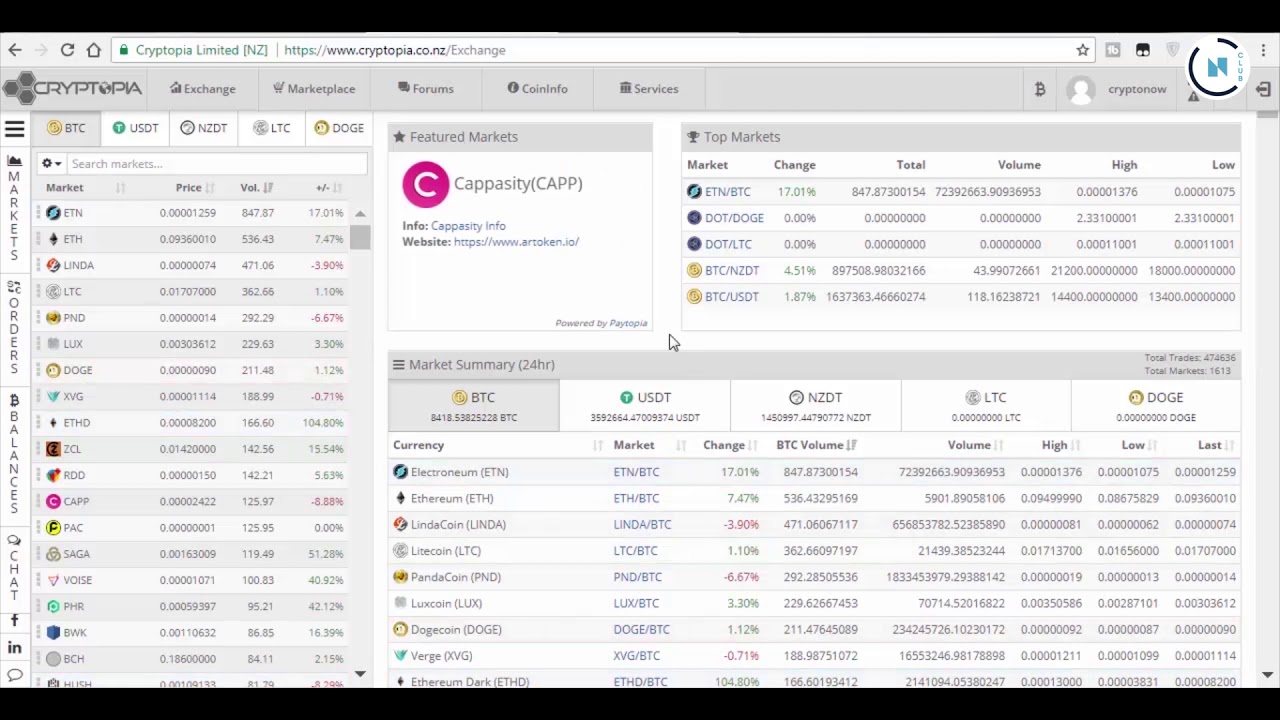
Task: Click the Cryptopia logo
Action: (x=73, y=88)
